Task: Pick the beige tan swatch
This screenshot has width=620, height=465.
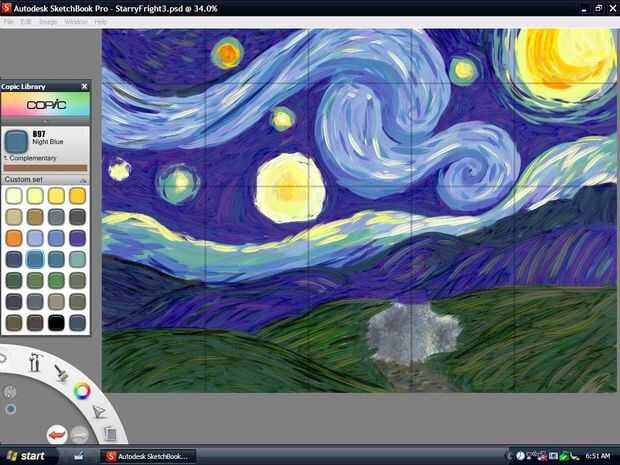Action: pyautogui.click(x=14, y=217)
